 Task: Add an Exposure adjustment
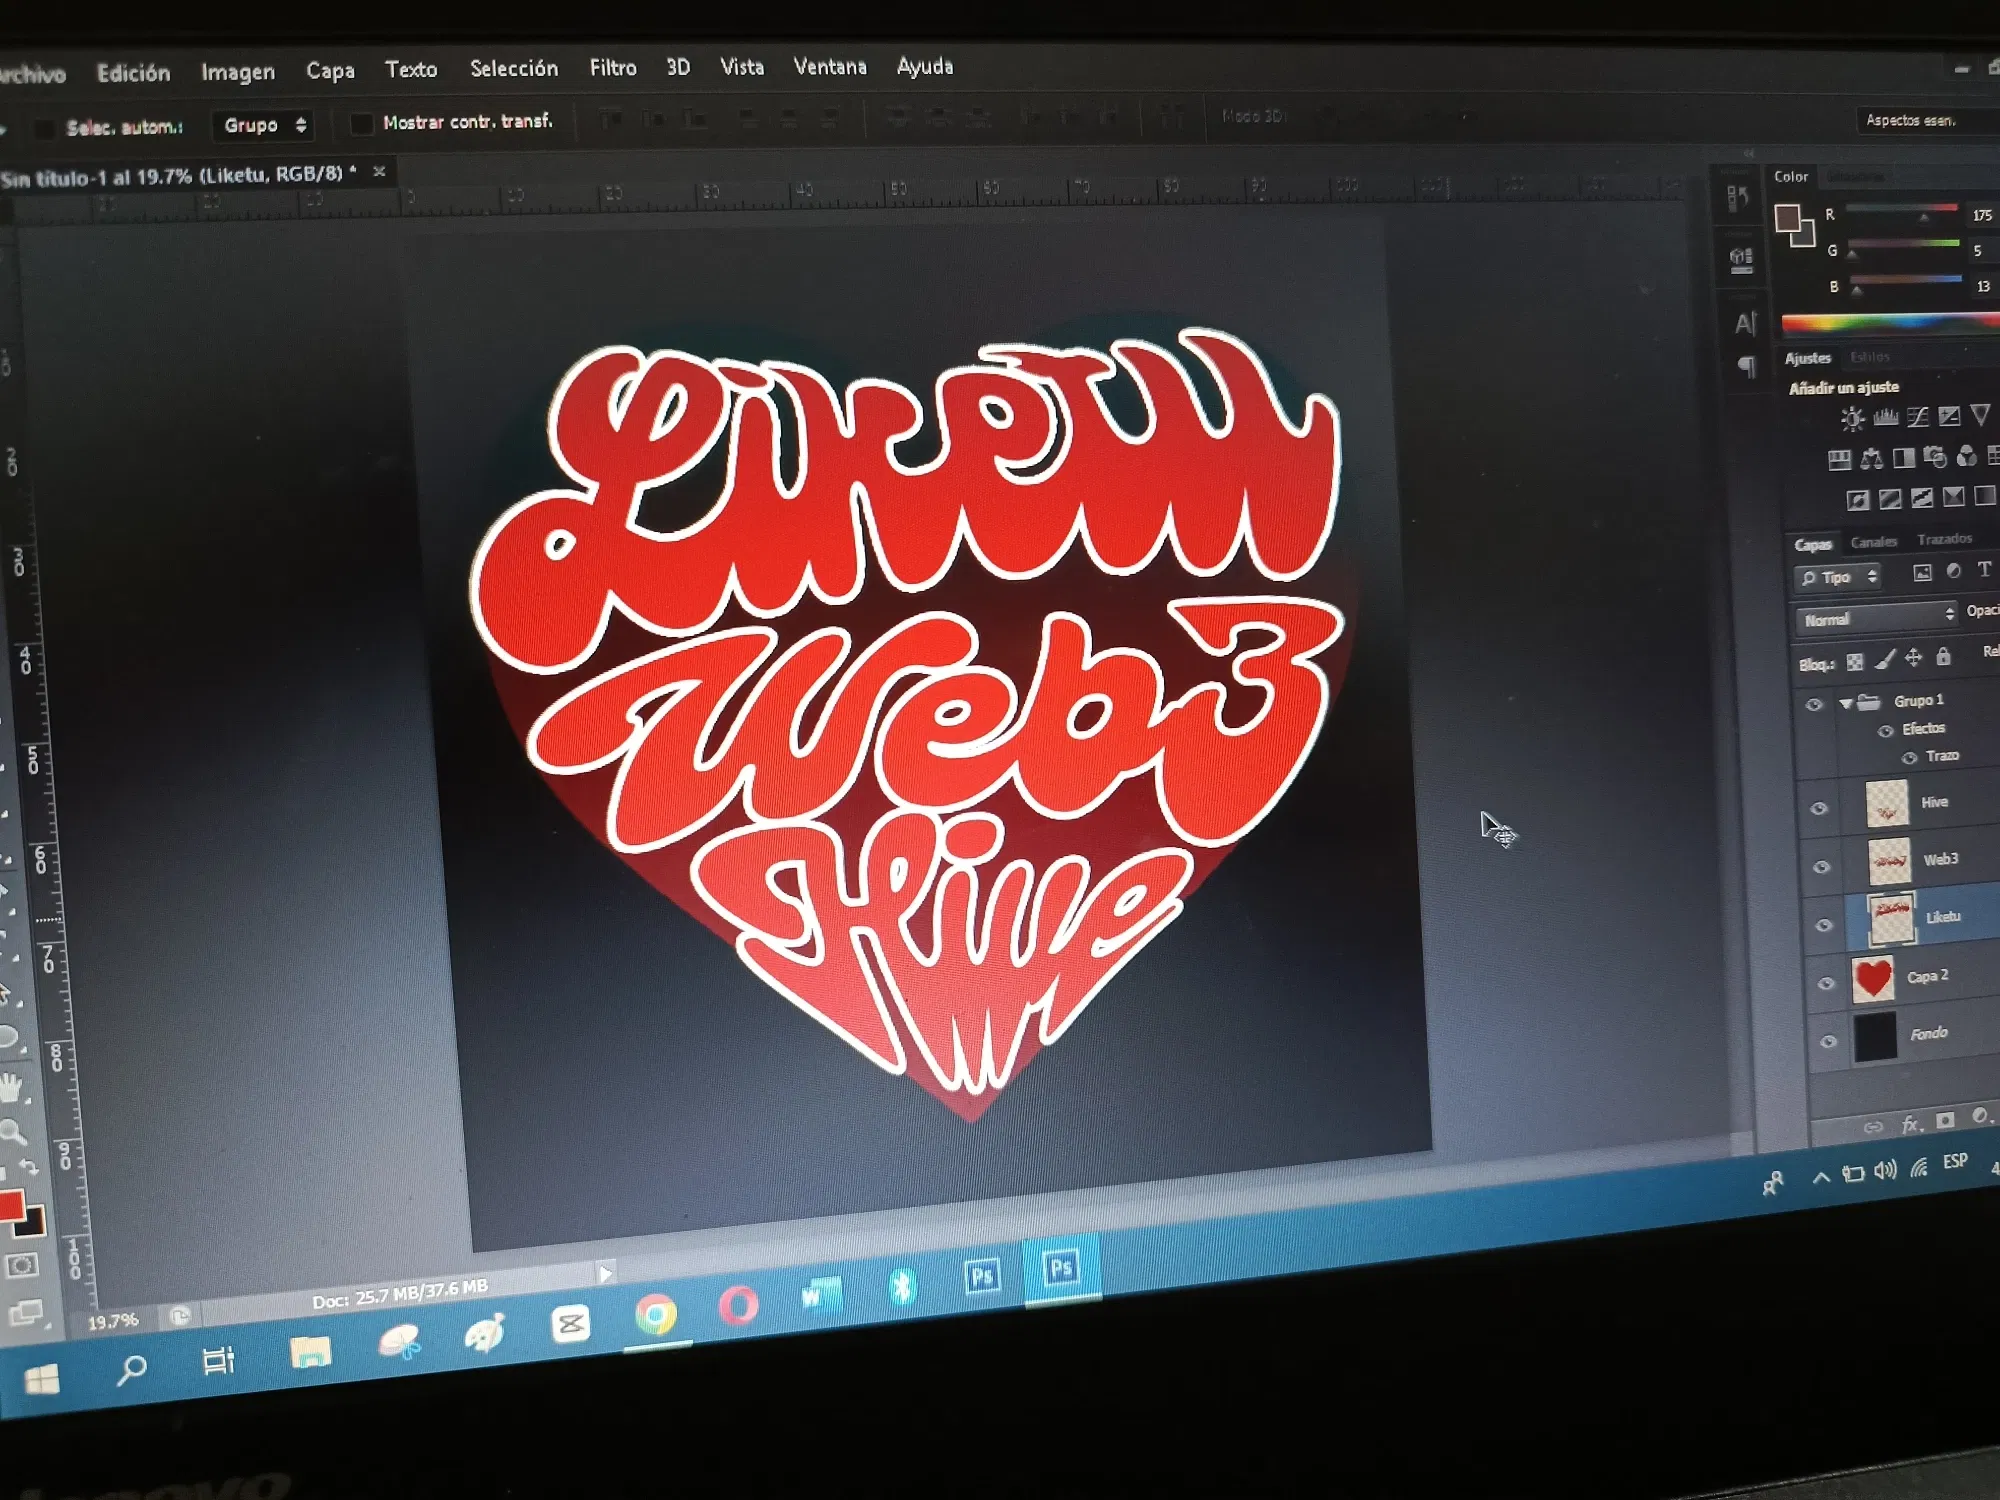1949,416
